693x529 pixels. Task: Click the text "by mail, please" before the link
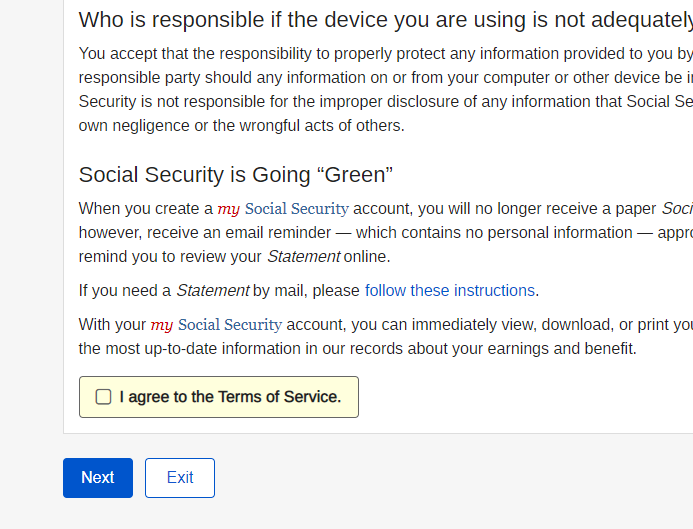(x=306, y=291)
